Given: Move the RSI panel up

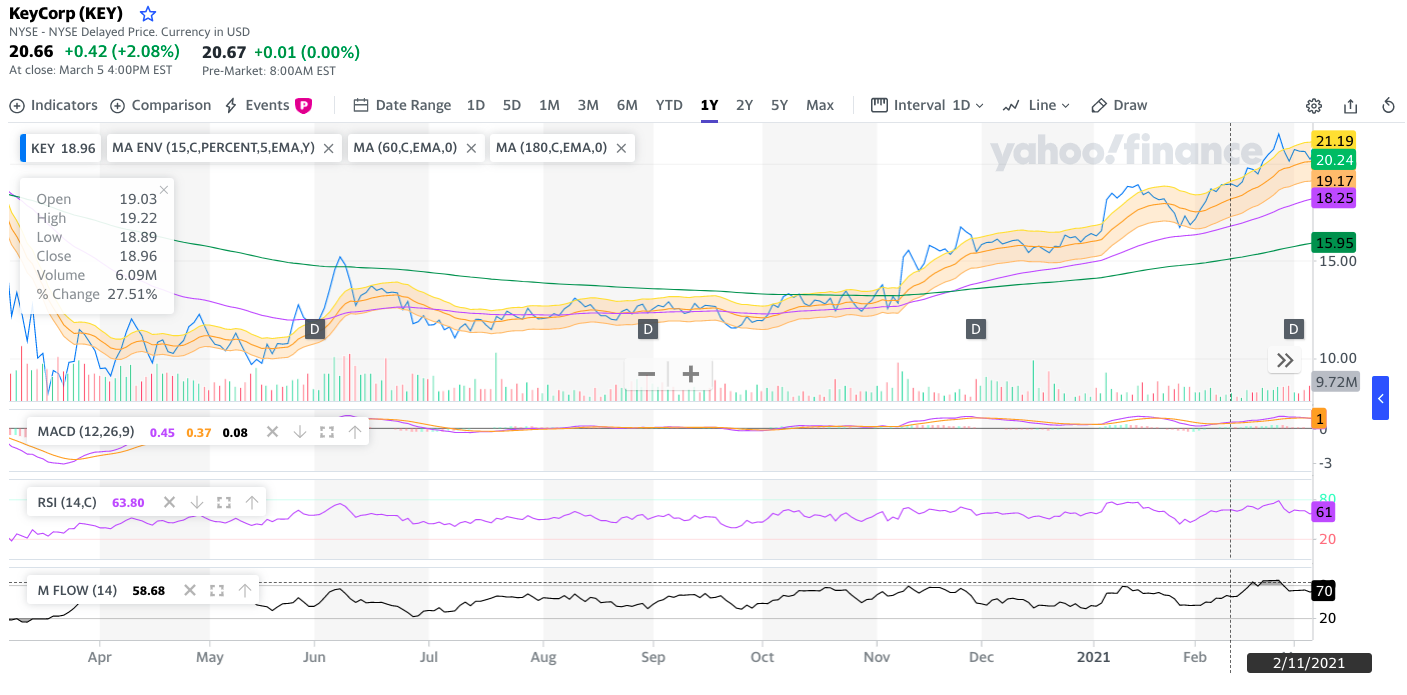Looking at the screenshot, I should coord(252,502).
